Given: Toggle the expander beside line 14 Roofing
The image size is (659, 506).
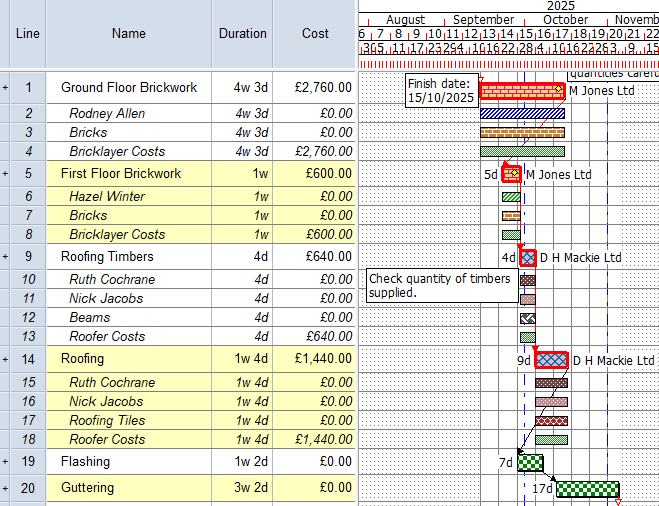Looking at the screenshot, I should click(5, 359).
